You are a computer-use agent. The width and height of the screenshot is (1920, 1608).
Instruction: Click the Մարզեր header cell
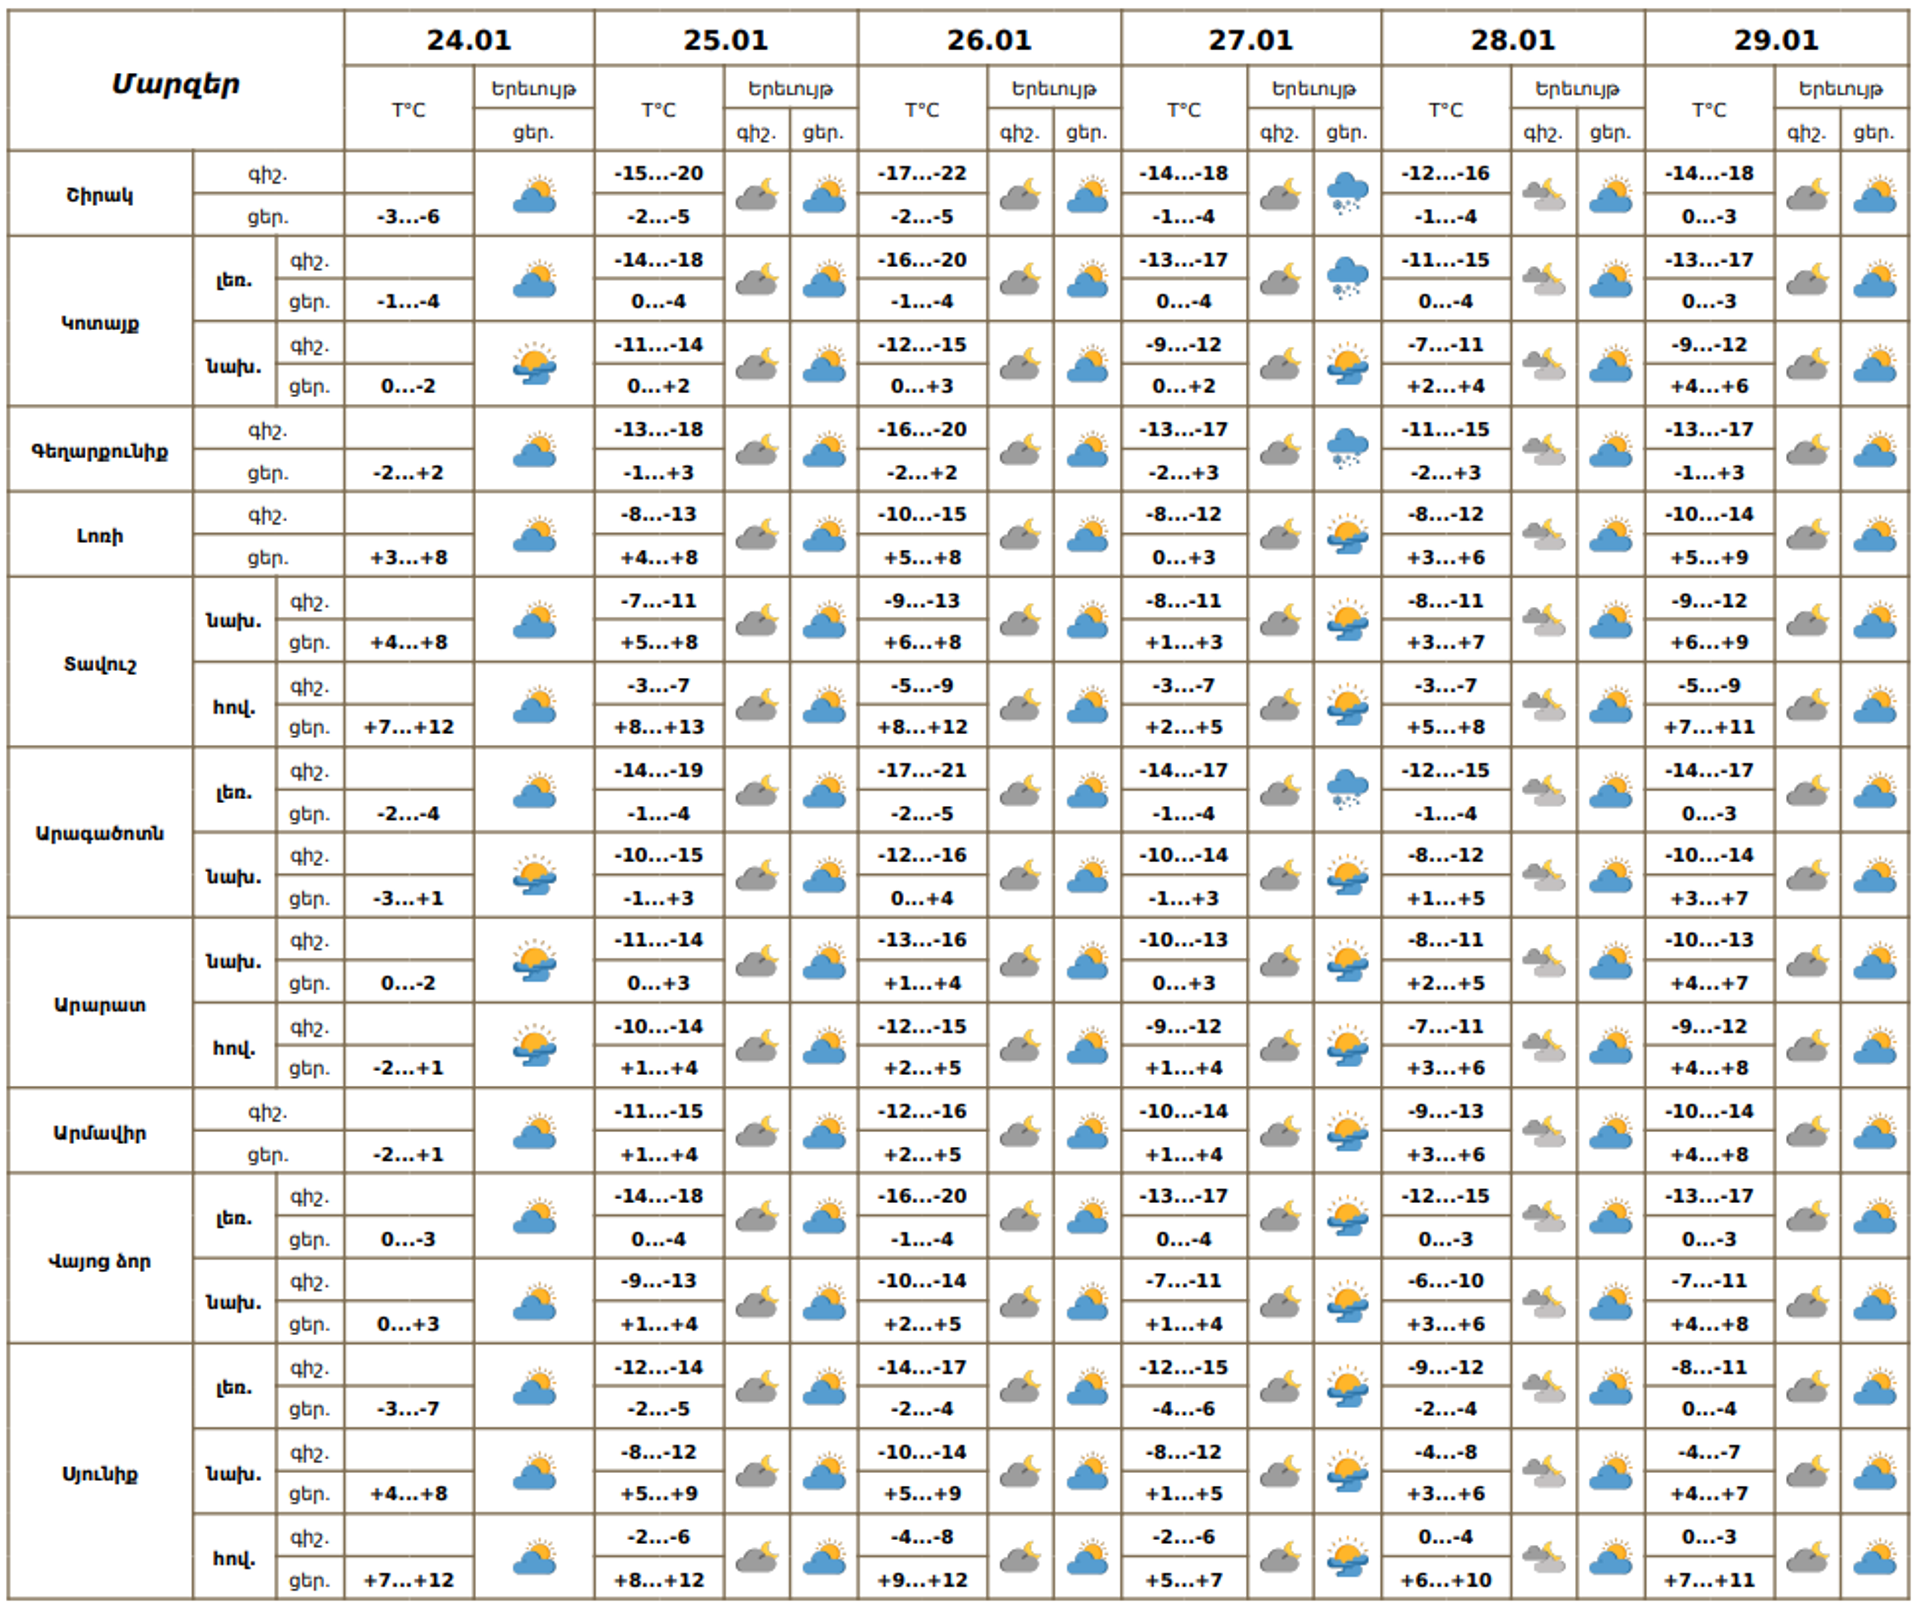click(x=176, y=83)
